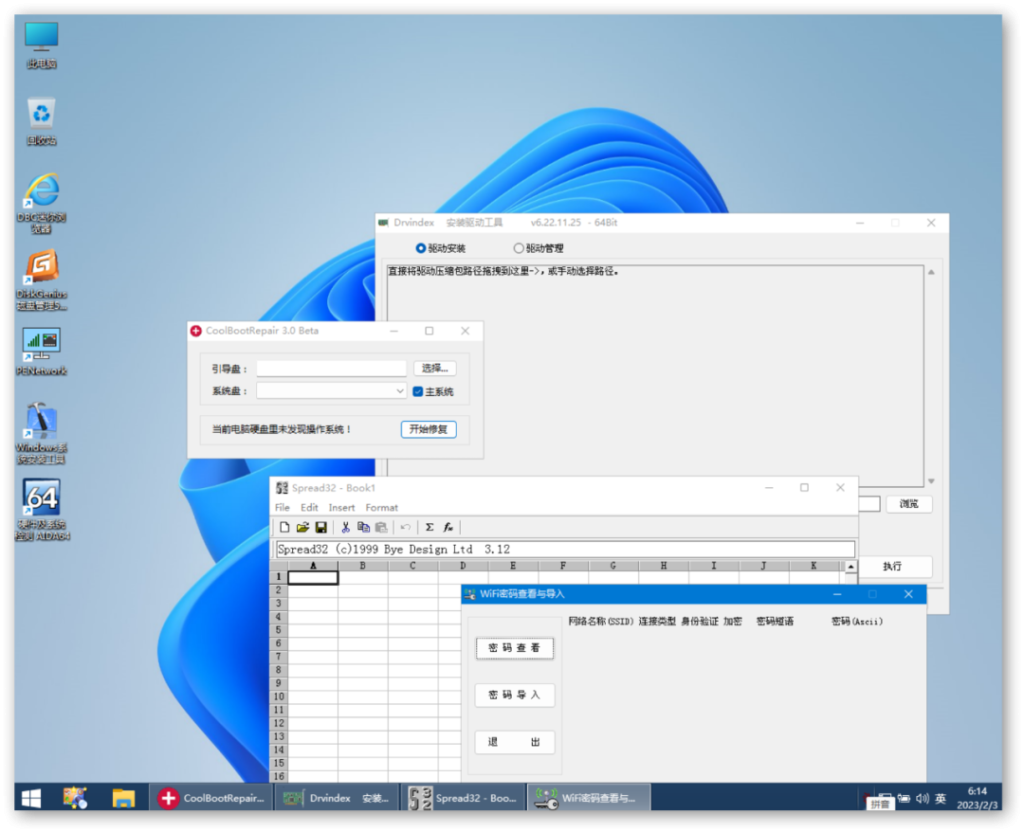The width and height of the screenshot is (1024, 832).
Task: Open the Windows Start button
Action: 31,797
